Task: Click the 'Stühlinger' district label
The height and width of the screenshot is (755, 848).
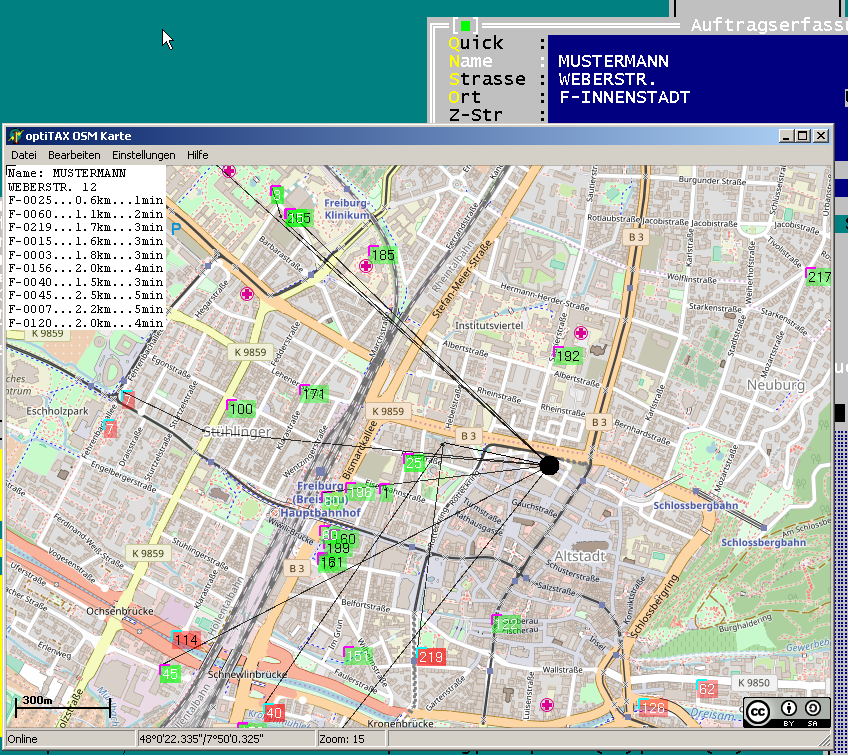Action: (236, 432)
